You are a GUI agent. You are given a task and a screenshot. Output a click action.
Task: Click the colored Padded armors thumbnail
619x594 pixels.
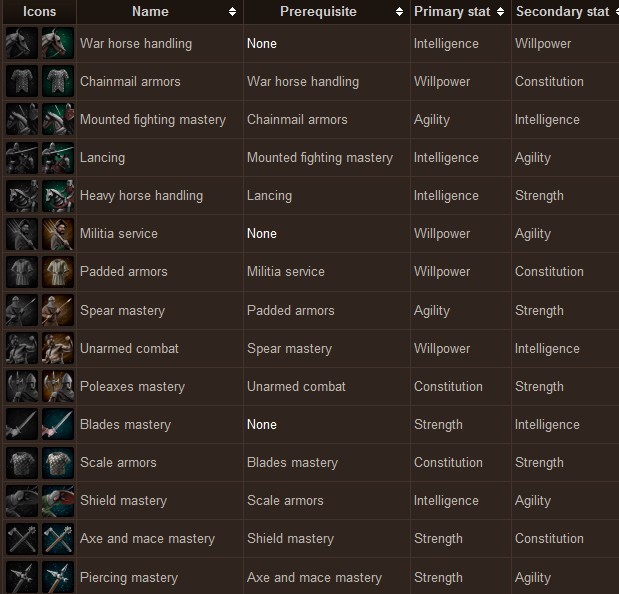click(x=58, y=272)
